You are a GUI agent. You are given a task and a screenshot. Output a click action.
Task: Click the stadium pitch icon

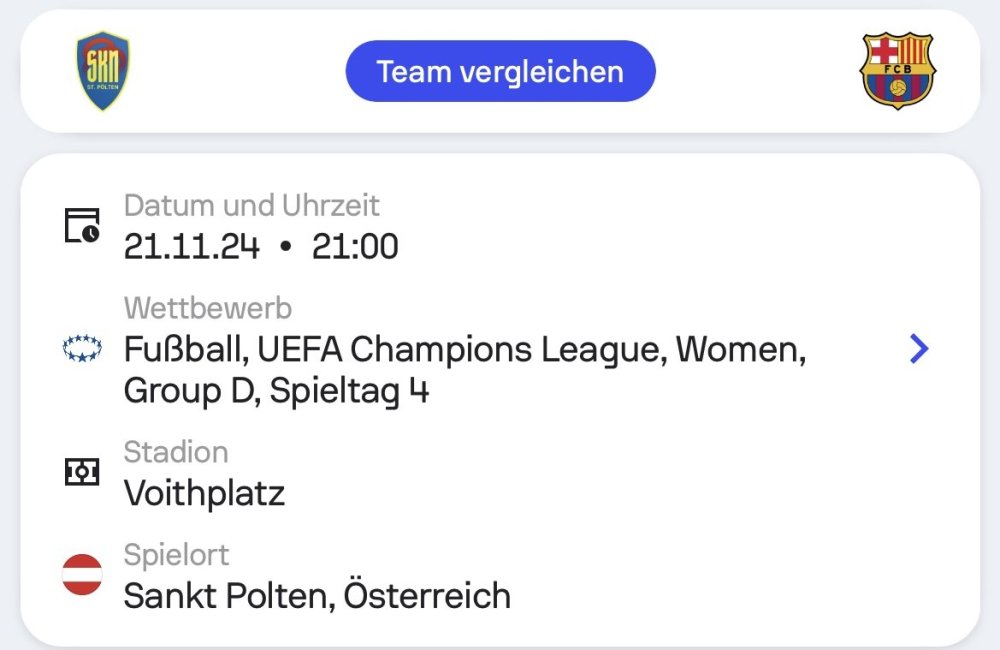[x=82, y=473]
